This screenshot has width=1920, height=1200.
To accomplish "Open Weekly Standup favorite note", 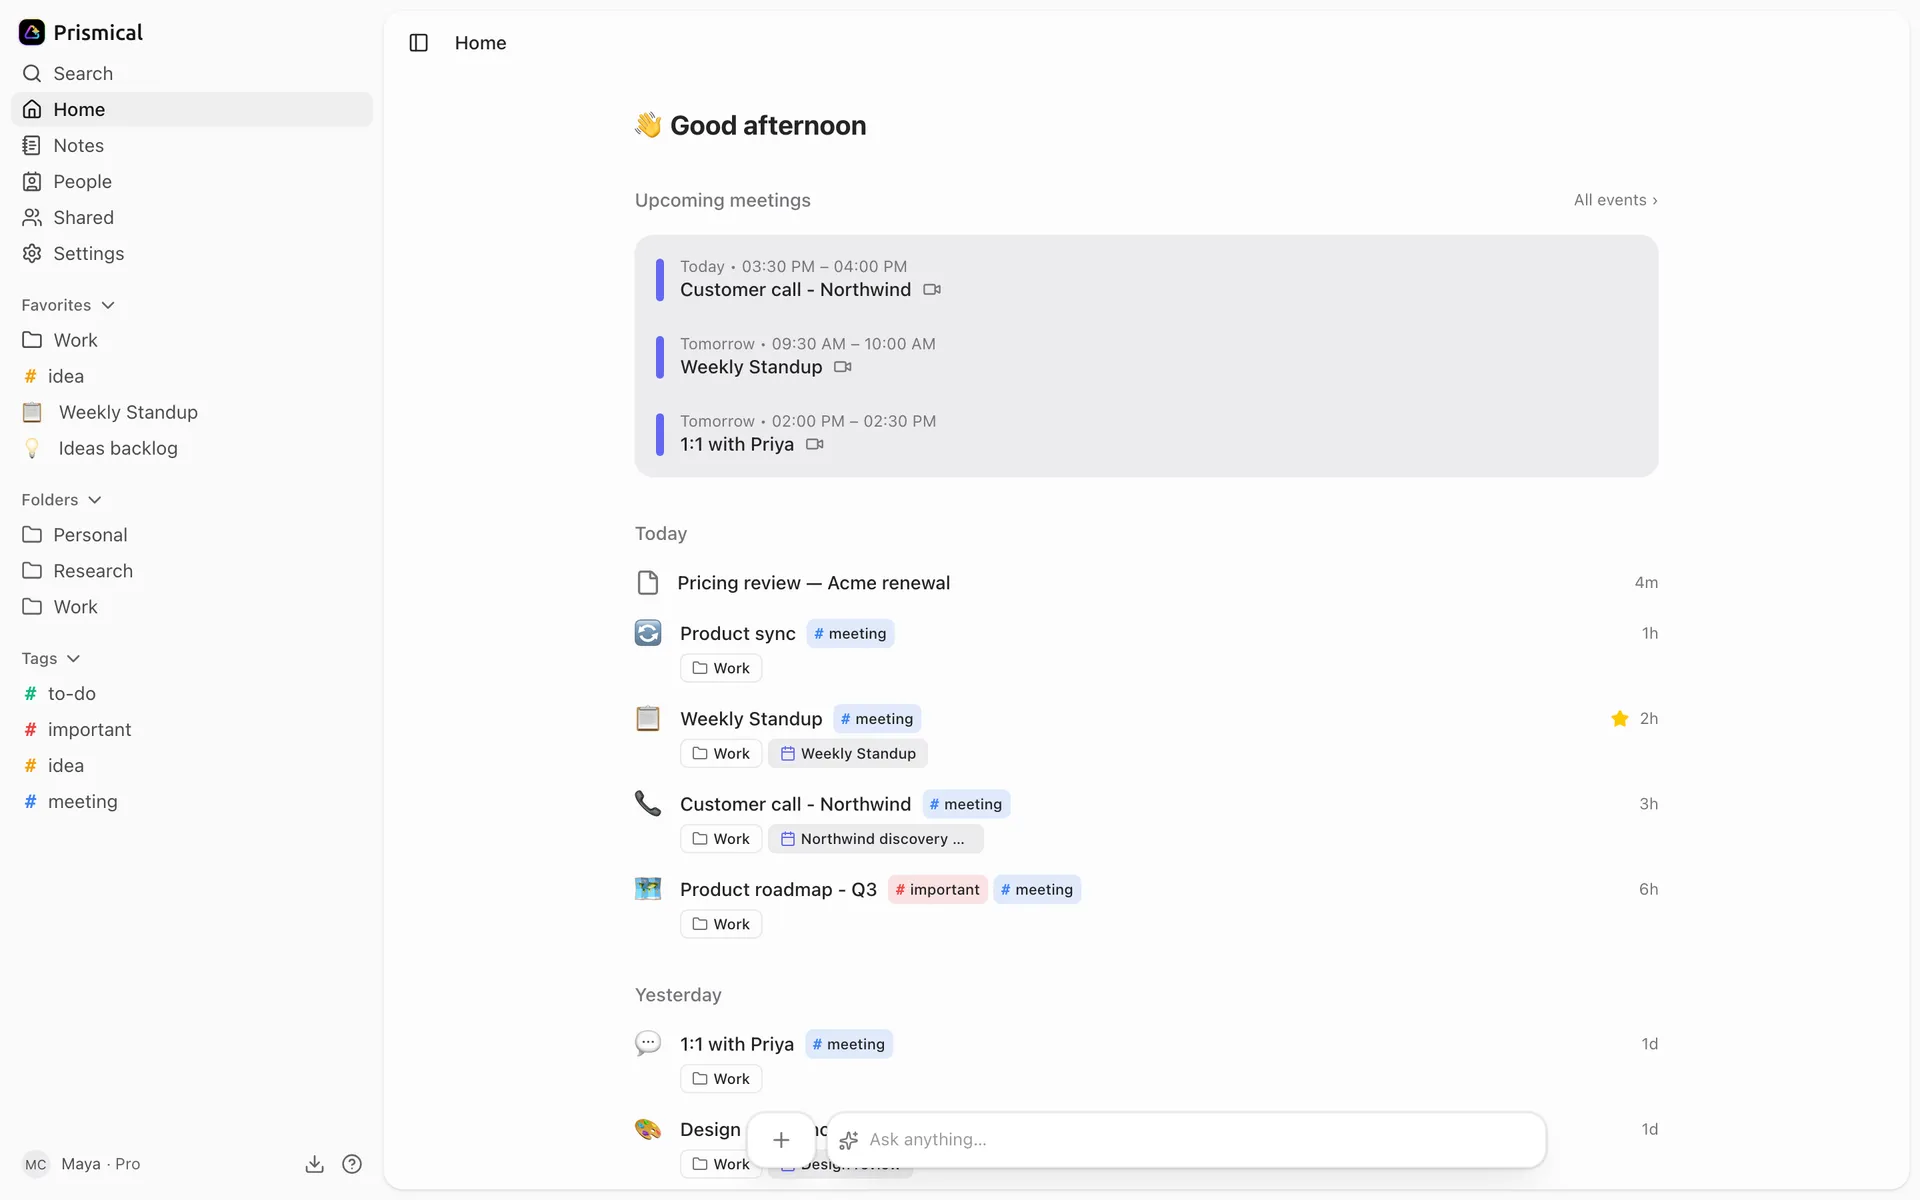I will coord(192,412).
